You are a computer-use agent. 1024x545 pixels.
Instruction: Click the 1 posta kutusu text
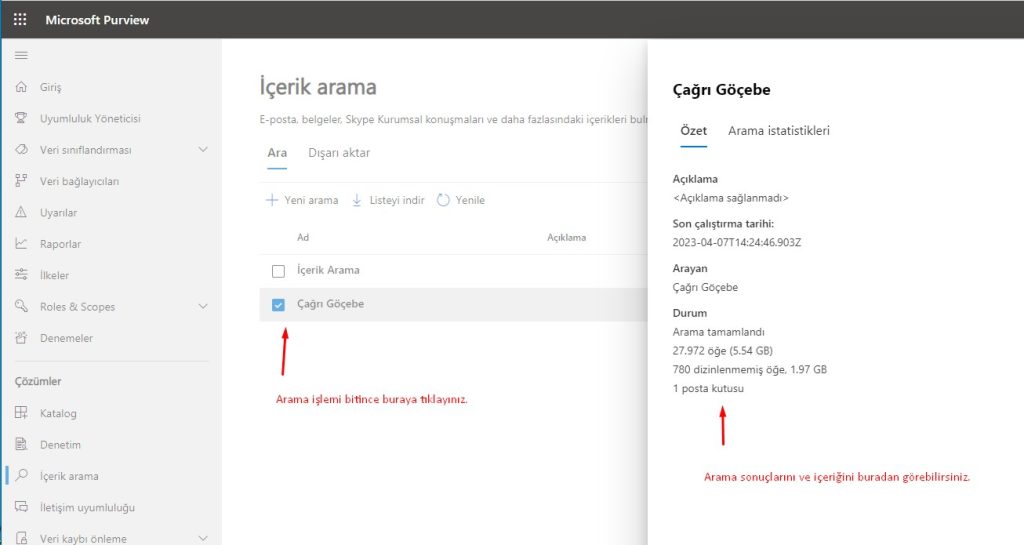(708, 388)
